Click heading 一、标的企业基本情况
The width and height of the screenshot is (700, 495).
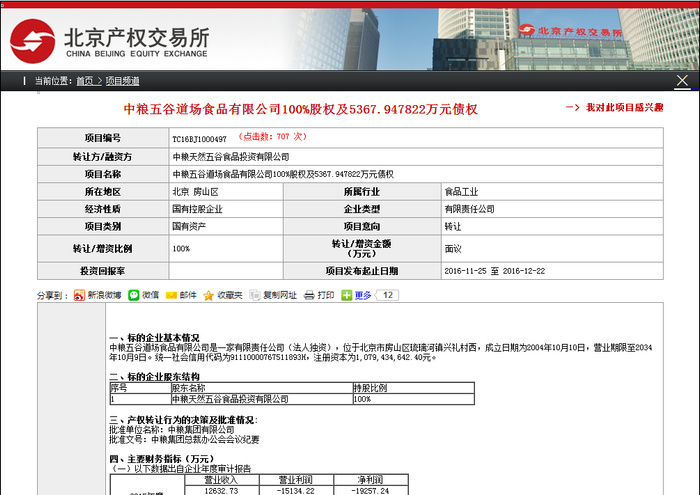[x=154, y=337]
